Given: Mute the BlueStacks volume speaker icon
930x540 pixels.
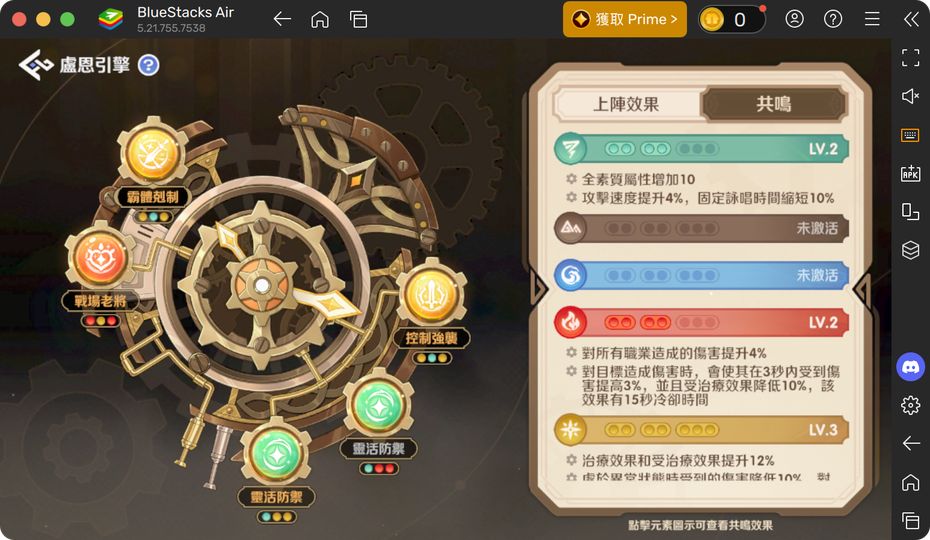Looking at the screenshot, I should coord(910,96).
